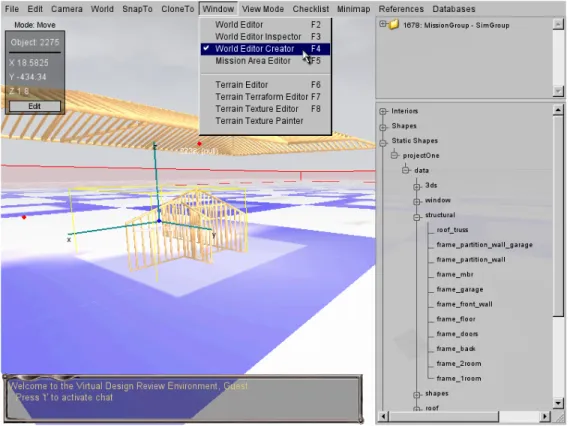Open the Terrain Editor F6 entry
The width and height of the screenshot is (570, 426).
tap(265, 85)
